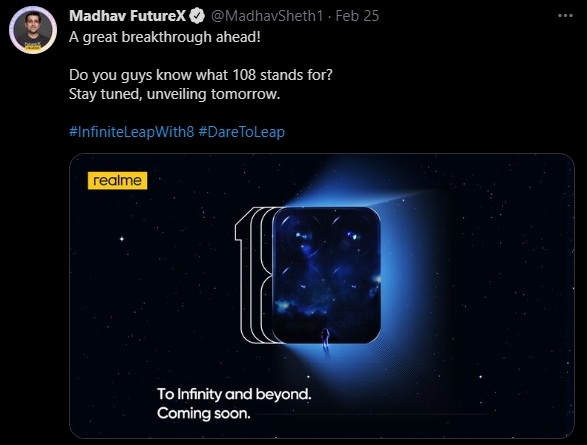Click Madhav's profile avatar picture
This screenshot has height=445, width=587.
point(33,30)
